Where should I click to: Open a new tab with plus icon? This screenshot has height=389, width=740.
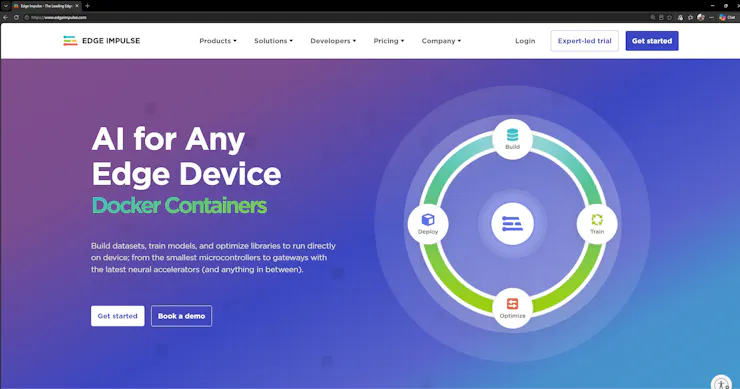coord(87,6)
